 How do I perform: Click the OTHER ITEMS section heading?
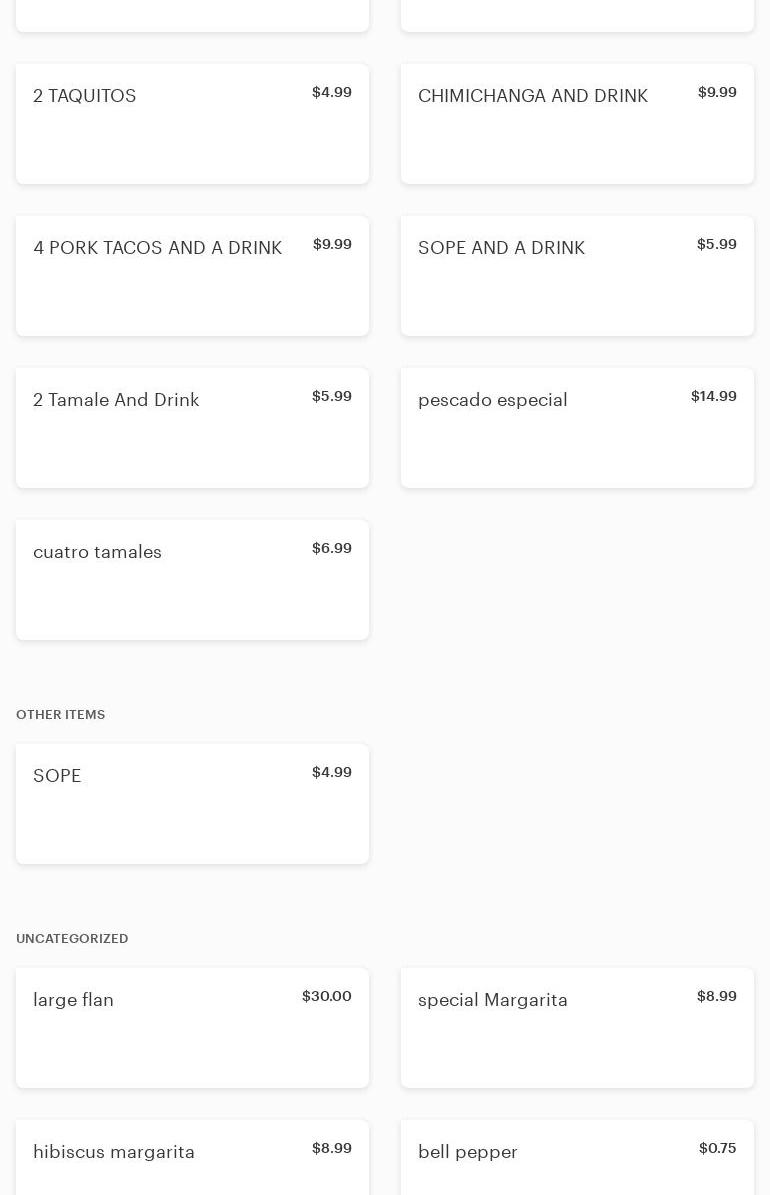[61, 715]
